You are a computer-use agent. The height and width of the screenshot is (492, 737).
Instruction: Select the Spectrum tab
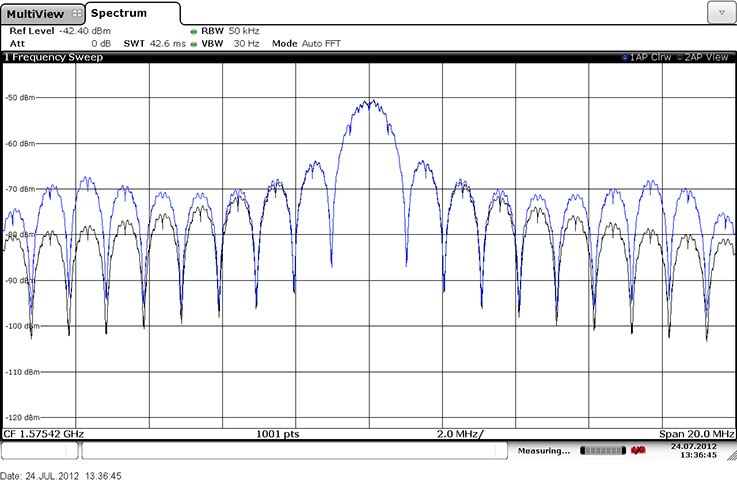120,13
